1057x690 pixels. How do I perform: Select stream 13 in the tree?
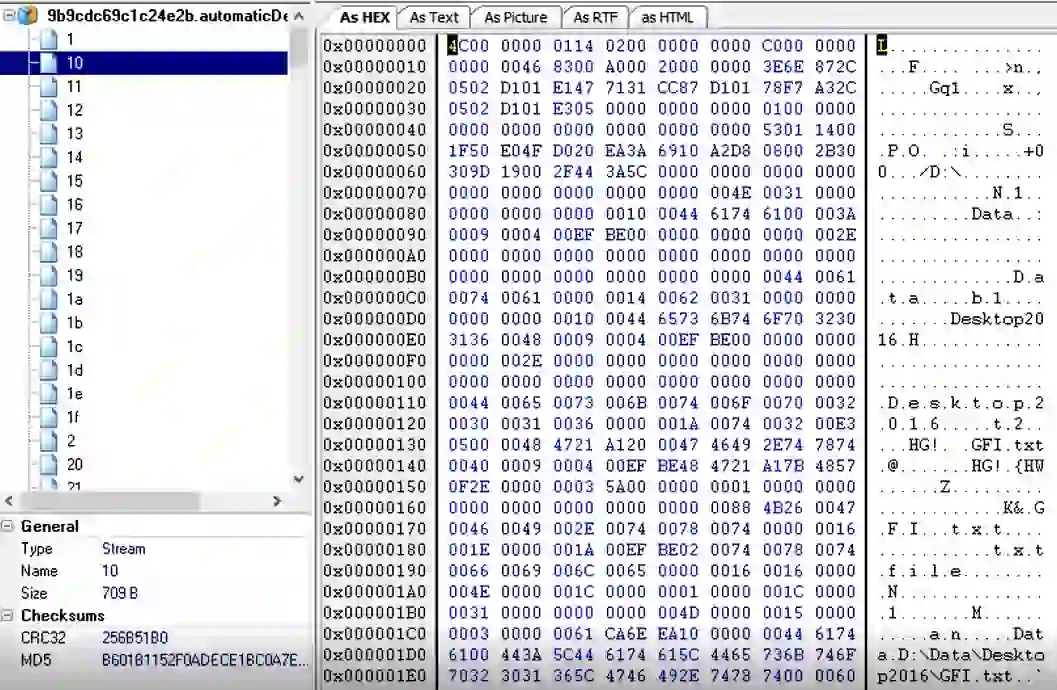coord(75,134)
